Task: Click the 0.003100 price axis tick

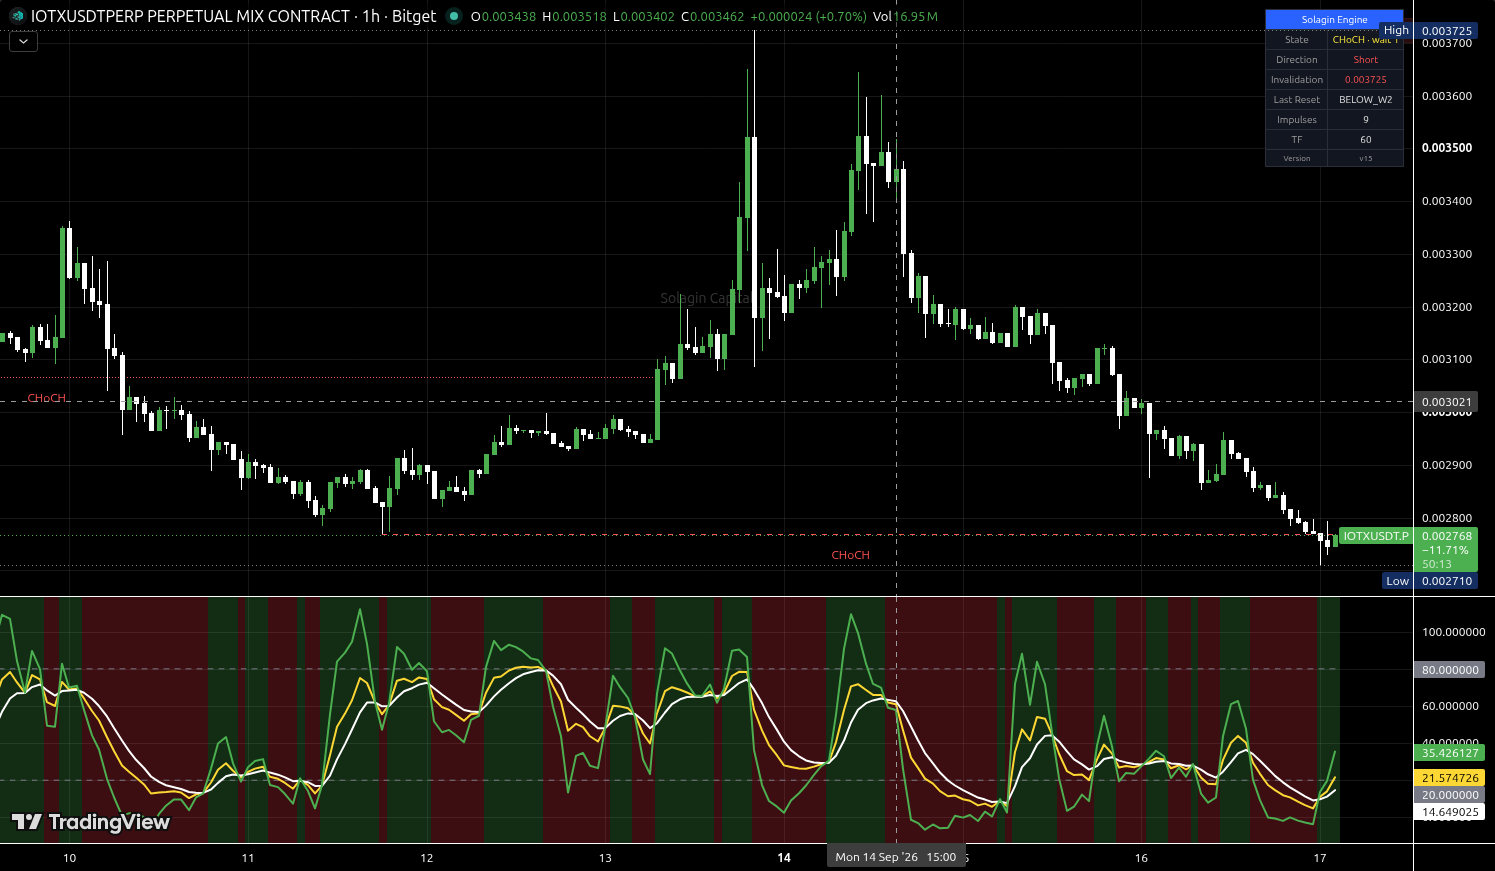Action: [x=1446, y=359]
